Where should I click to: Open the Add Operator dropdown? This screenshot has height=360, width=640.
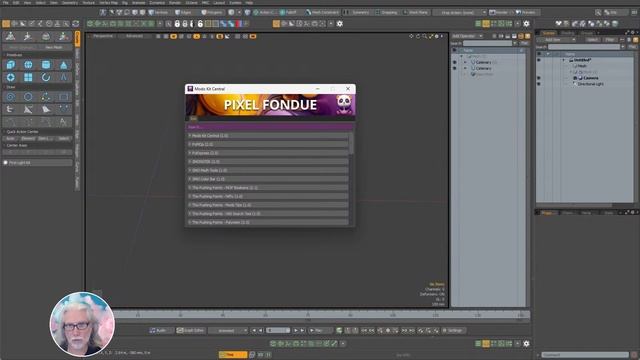point(467,36)
